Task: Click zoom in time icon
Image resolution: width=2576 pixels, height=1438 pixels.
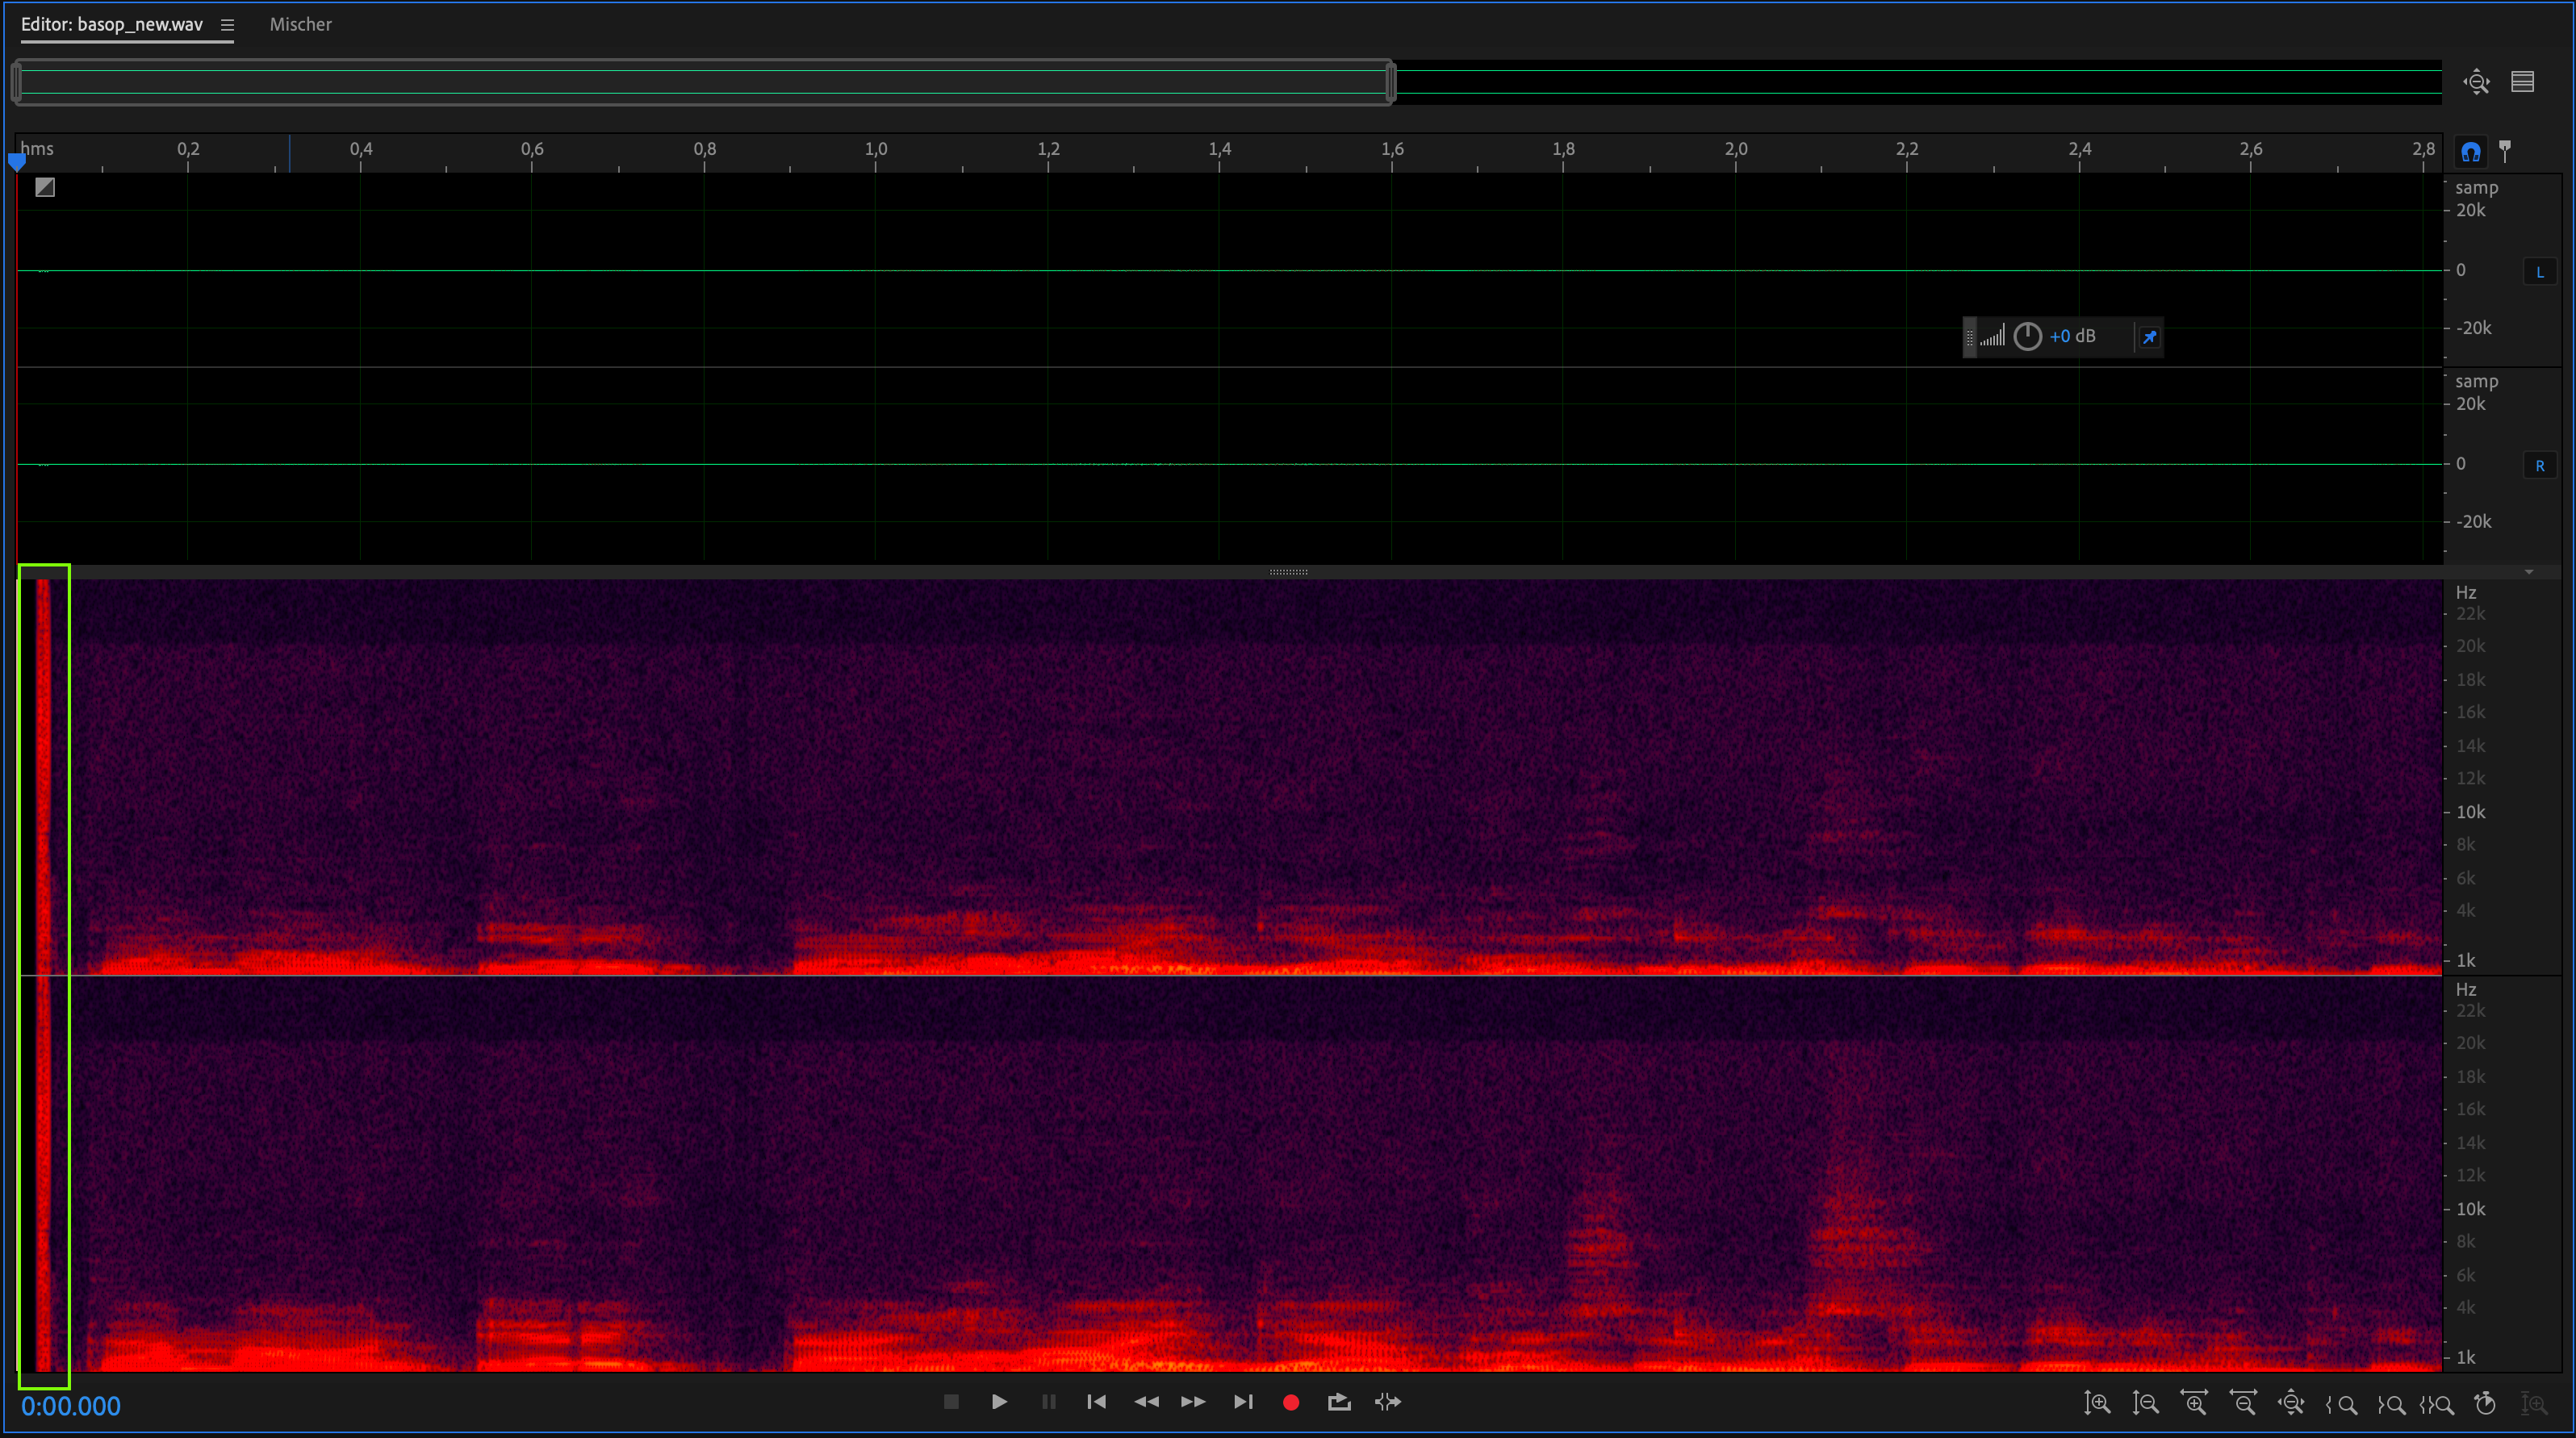Action: coord(2194,1403)
